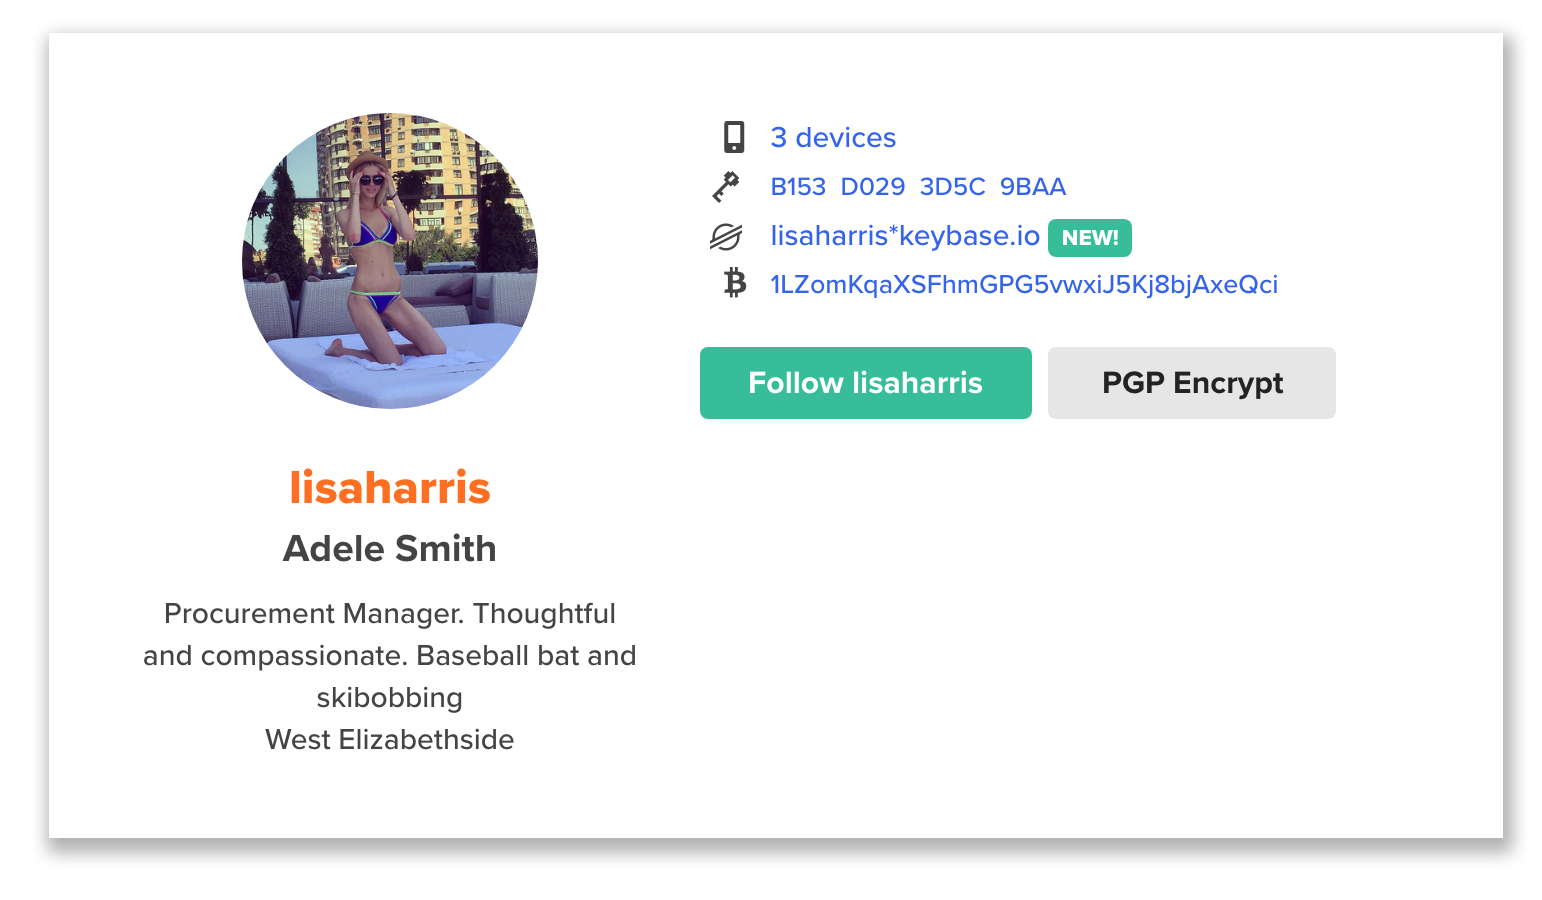Select the B153 fingerprint segment
The width and height of the screenshot is (1542, 900).
pos(798,187)
